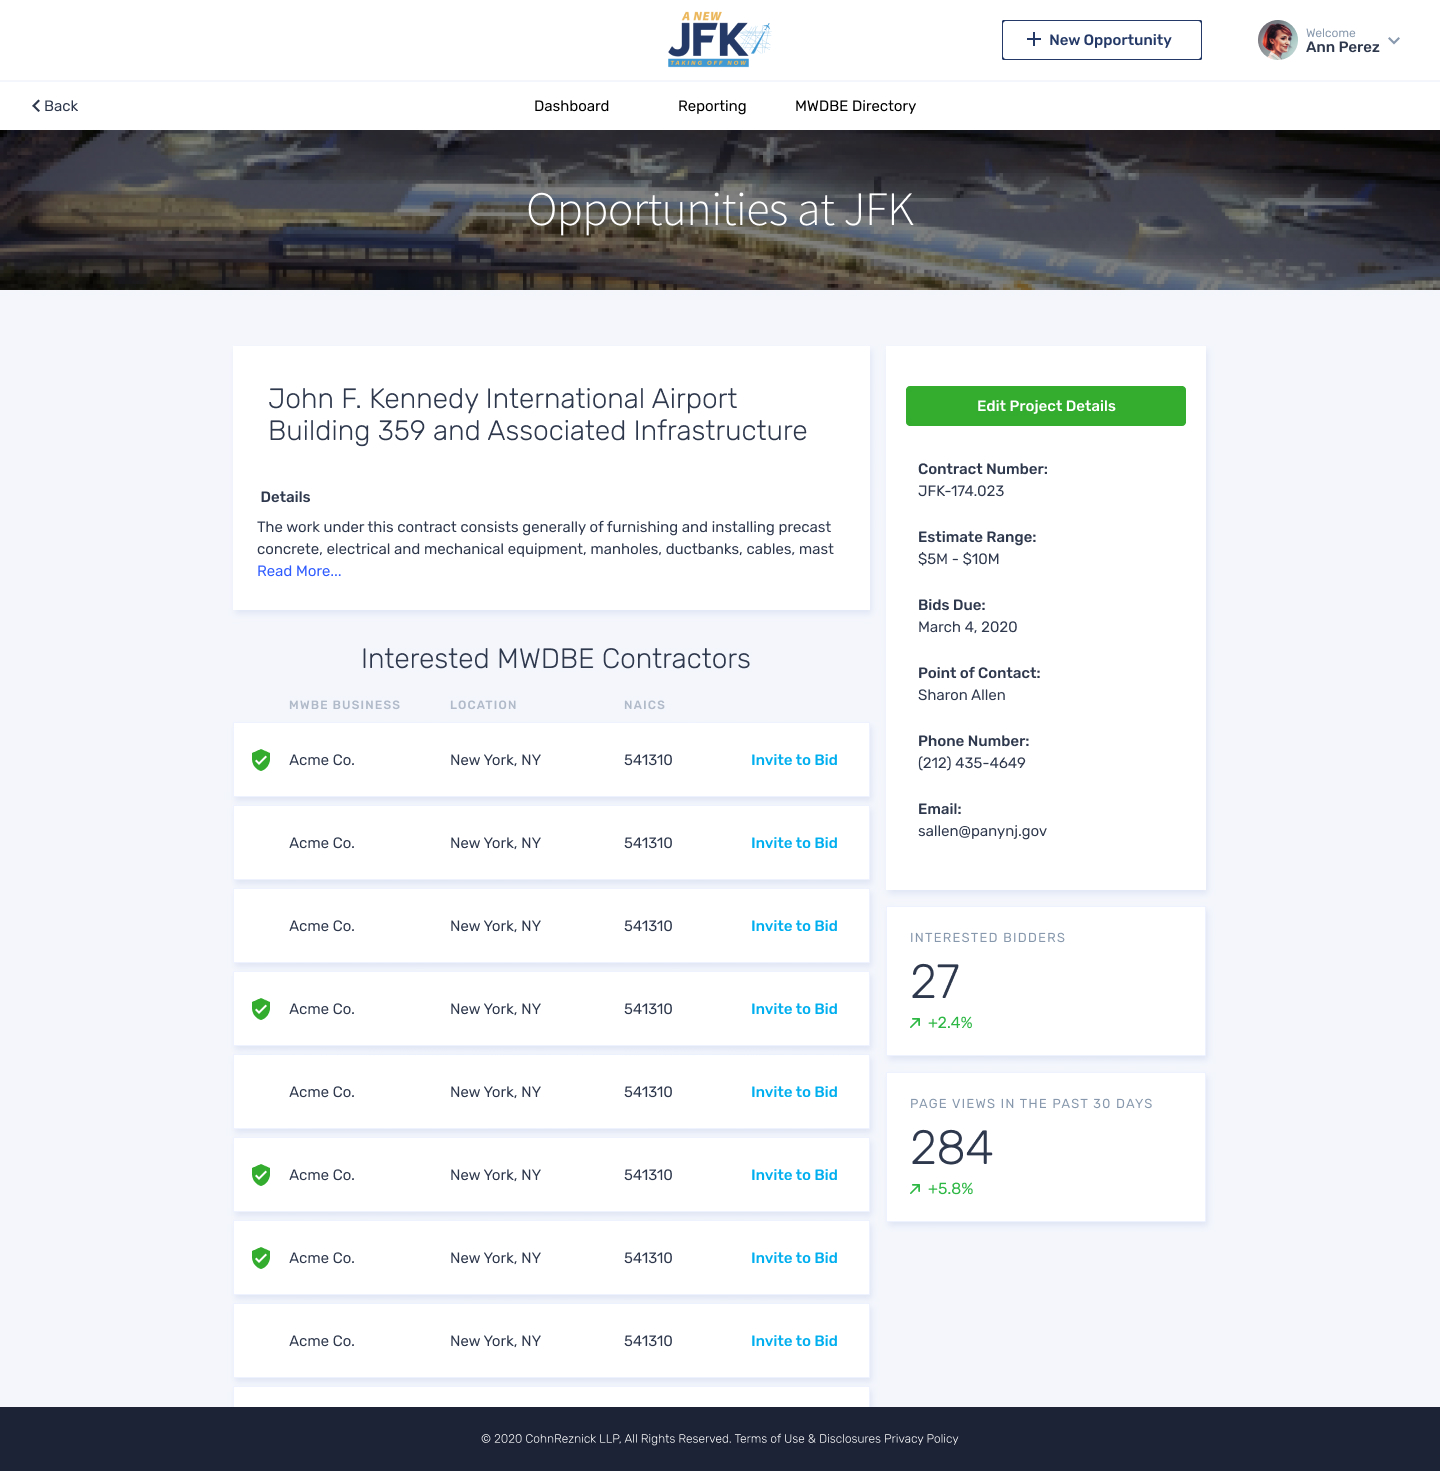The height and width of the screenshot is (1471, 1440).
Task: Click the green shield badge in sixth contractor row
Action: coord(261,1175)
